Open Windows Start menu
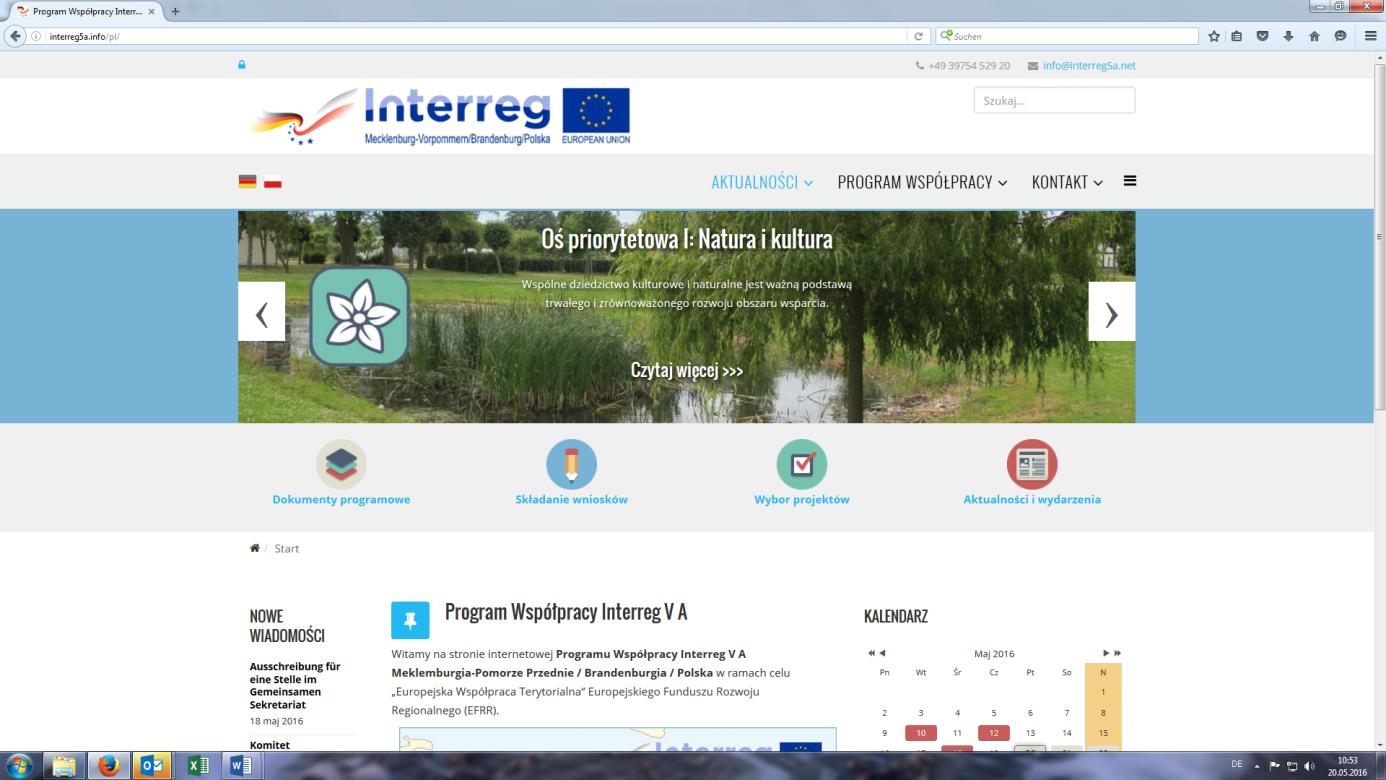This screenshot has height=780, width=1386. [x=19, y=766]
